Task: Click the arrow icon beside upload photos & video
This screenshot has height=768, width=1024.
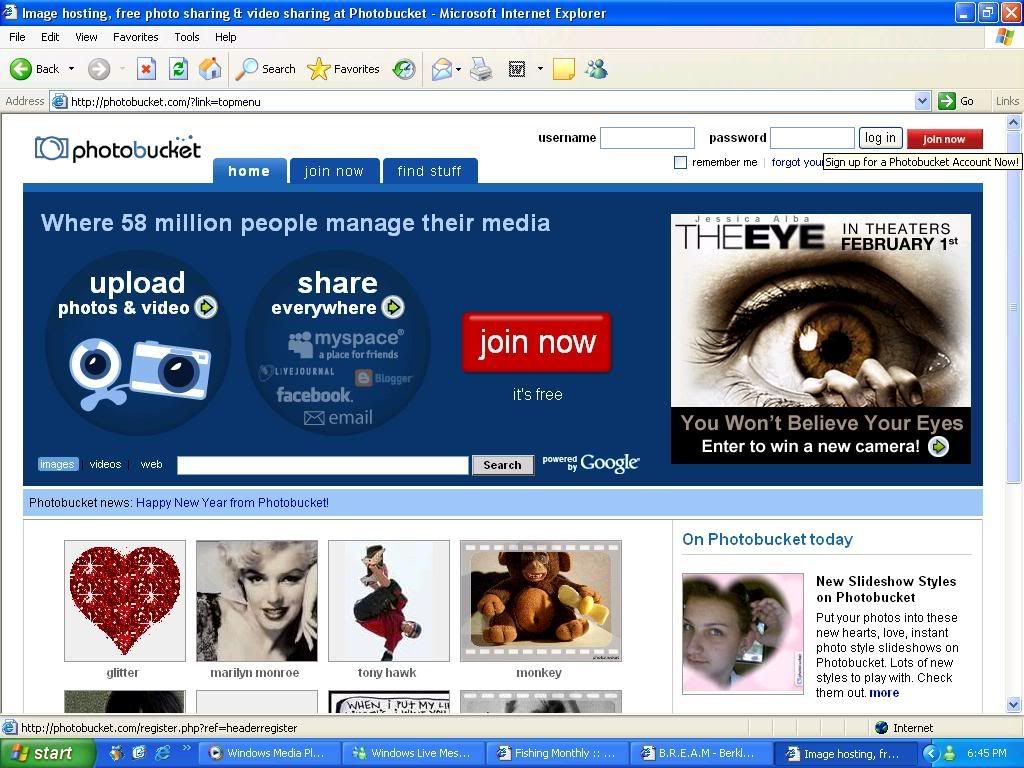Action: point(206,307)
